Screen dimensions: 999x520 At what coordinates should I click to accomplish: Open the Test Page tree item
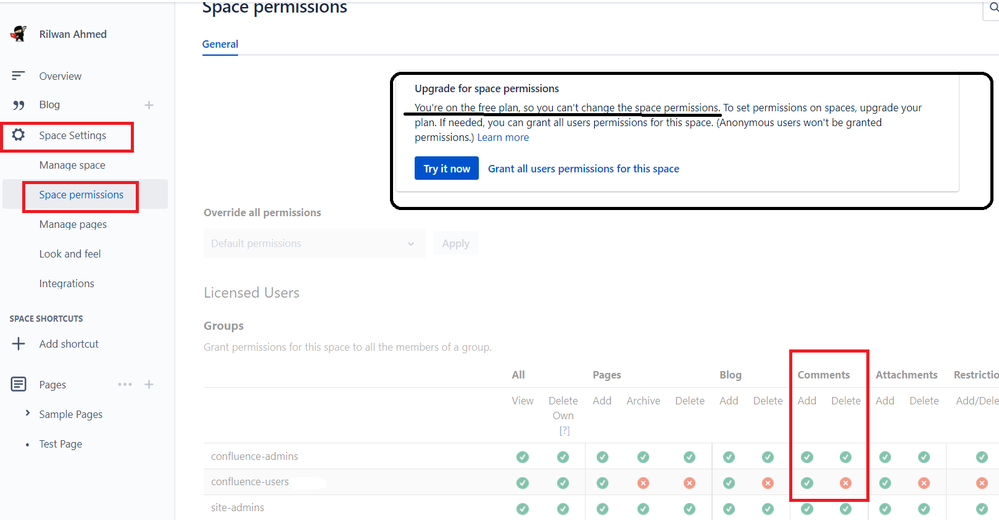(61, 444)
